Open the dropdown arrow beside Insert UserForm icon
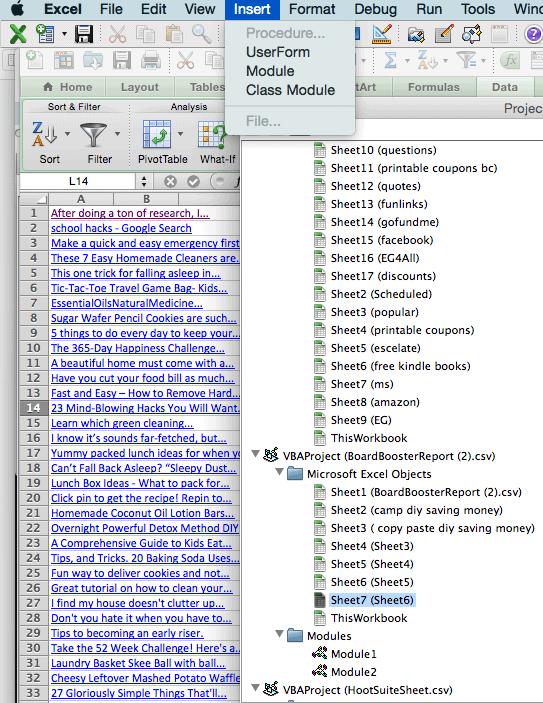The width and height of the screenshot is (543, 703). pos(64,34)
